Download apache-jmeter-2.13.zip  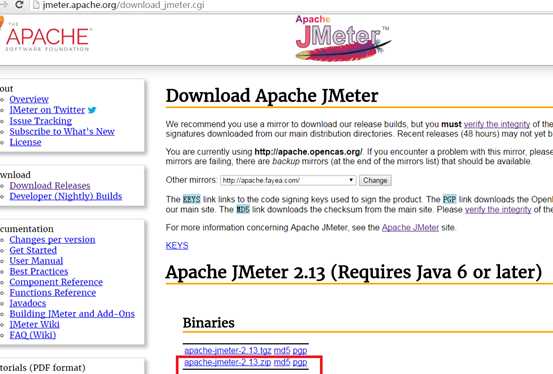[228, 362]
